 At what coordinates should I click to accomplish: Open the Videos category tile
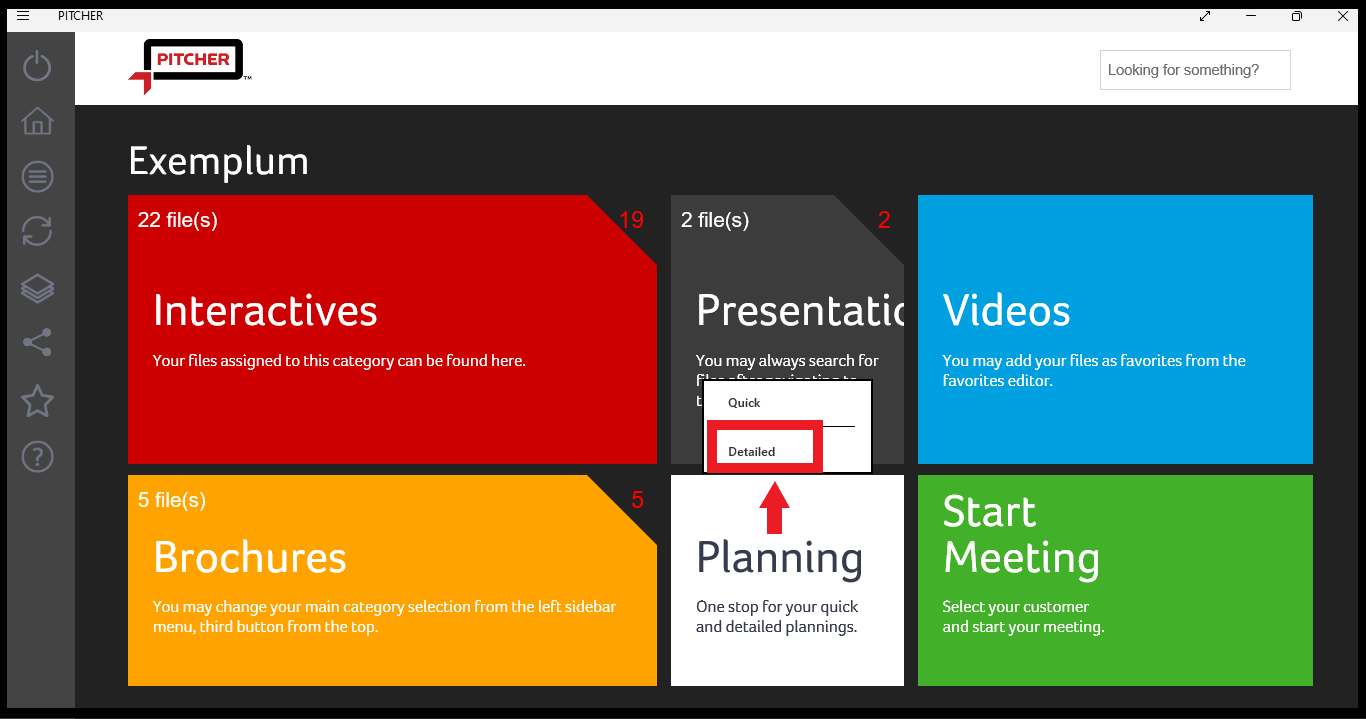(1115, 330)
